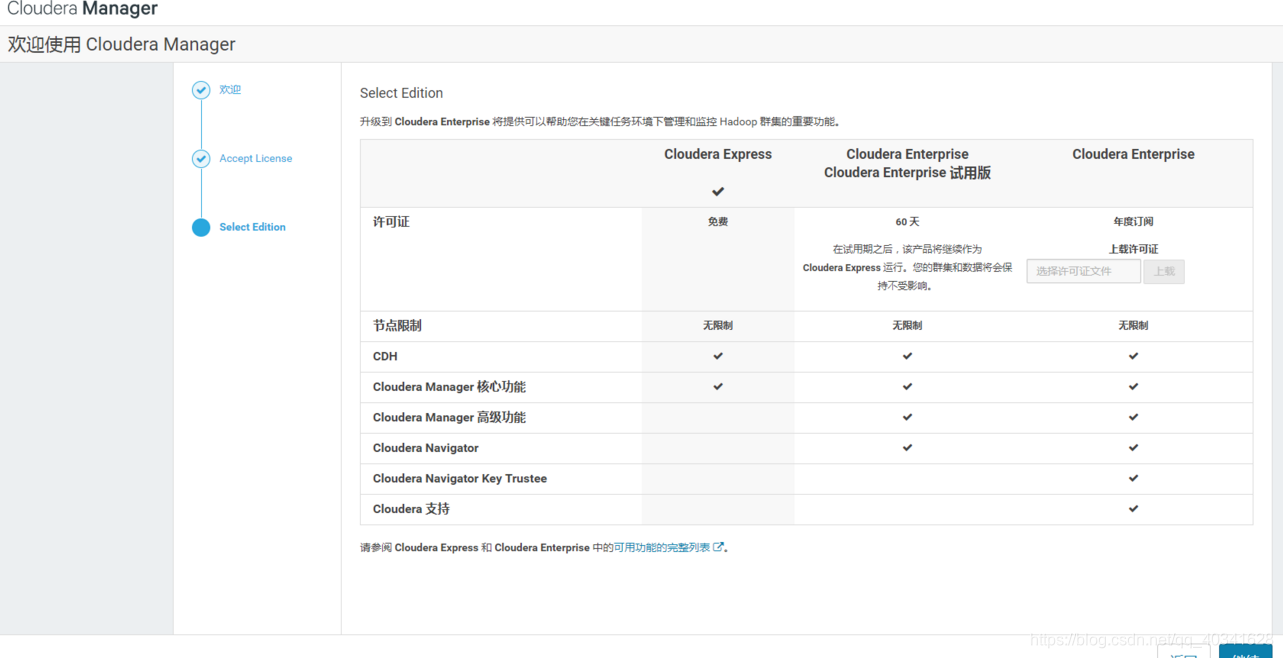Click the CDH checkmark in Cloudera Express column

[x=718, y=356]
